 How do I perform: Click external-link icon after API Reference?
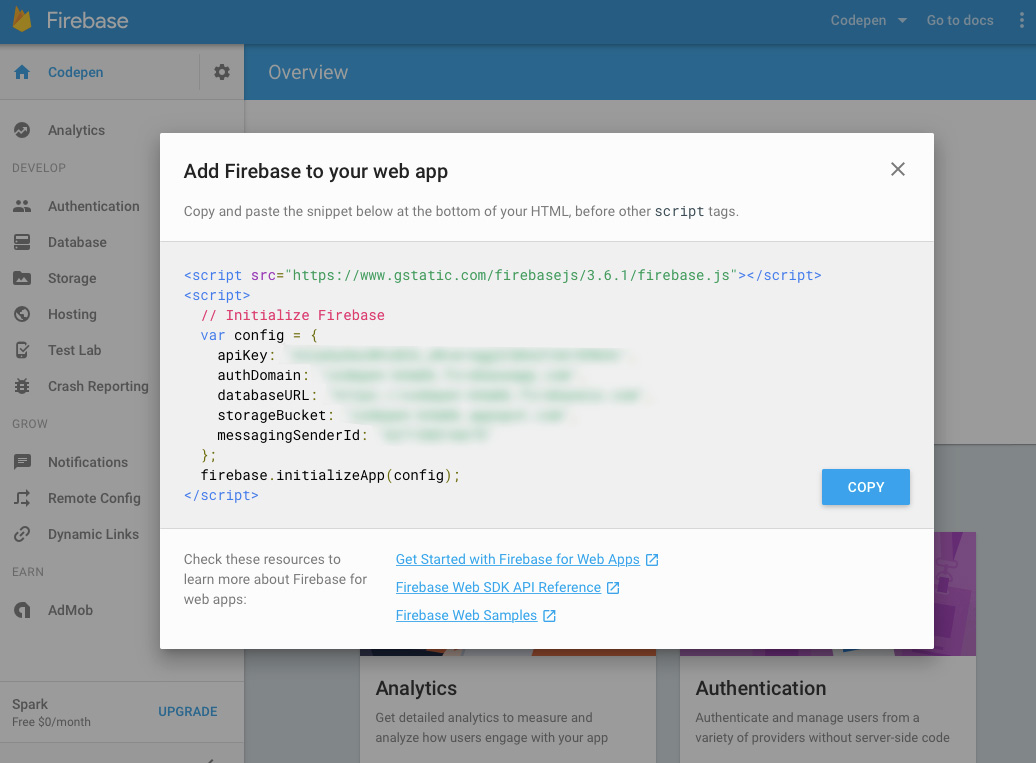(x=613, y=587)
